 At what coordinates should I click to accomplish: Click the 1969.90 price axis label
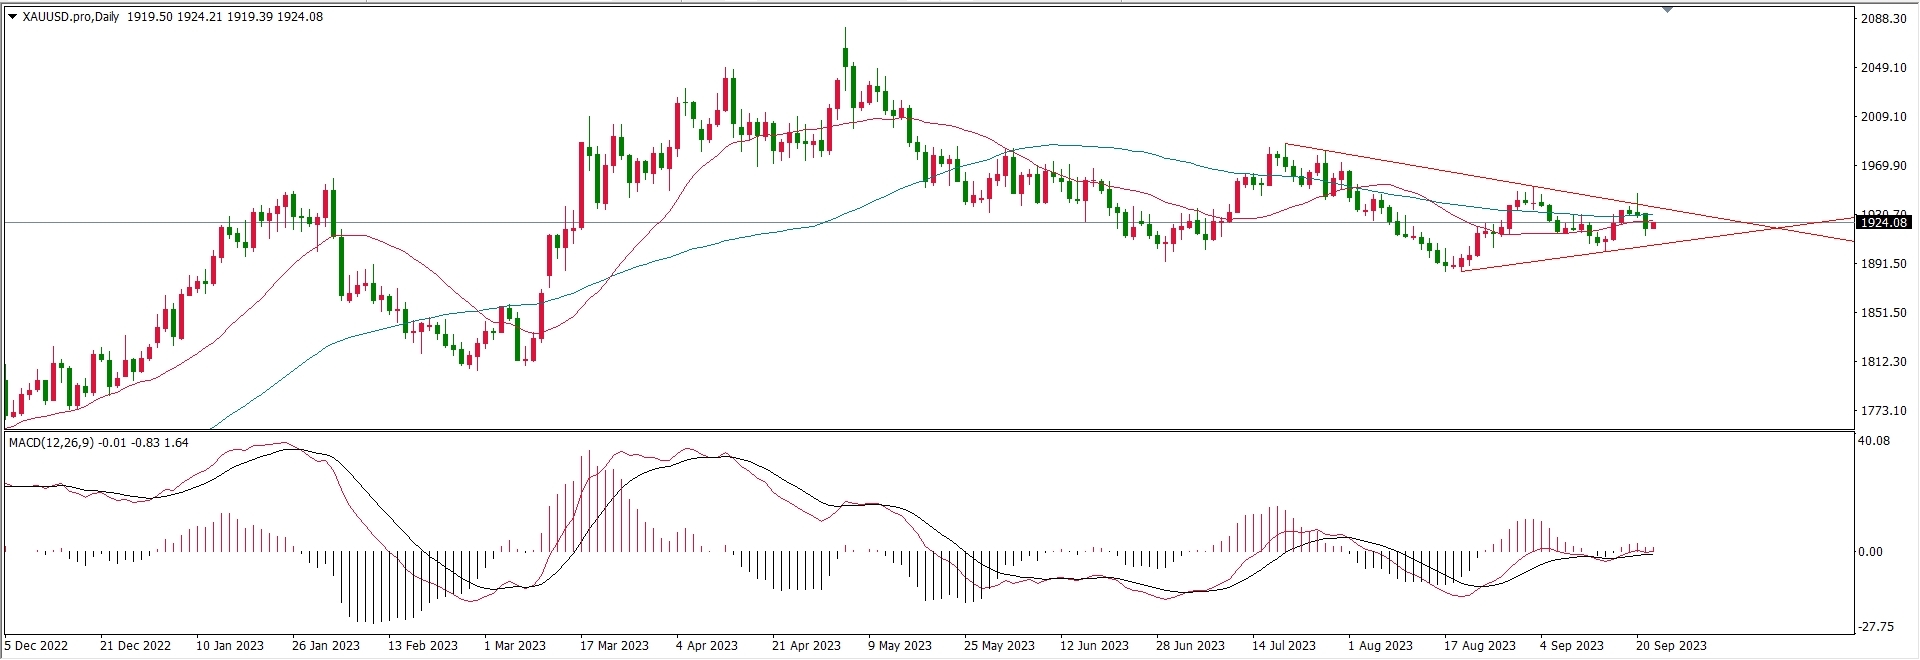[1883, 166]
